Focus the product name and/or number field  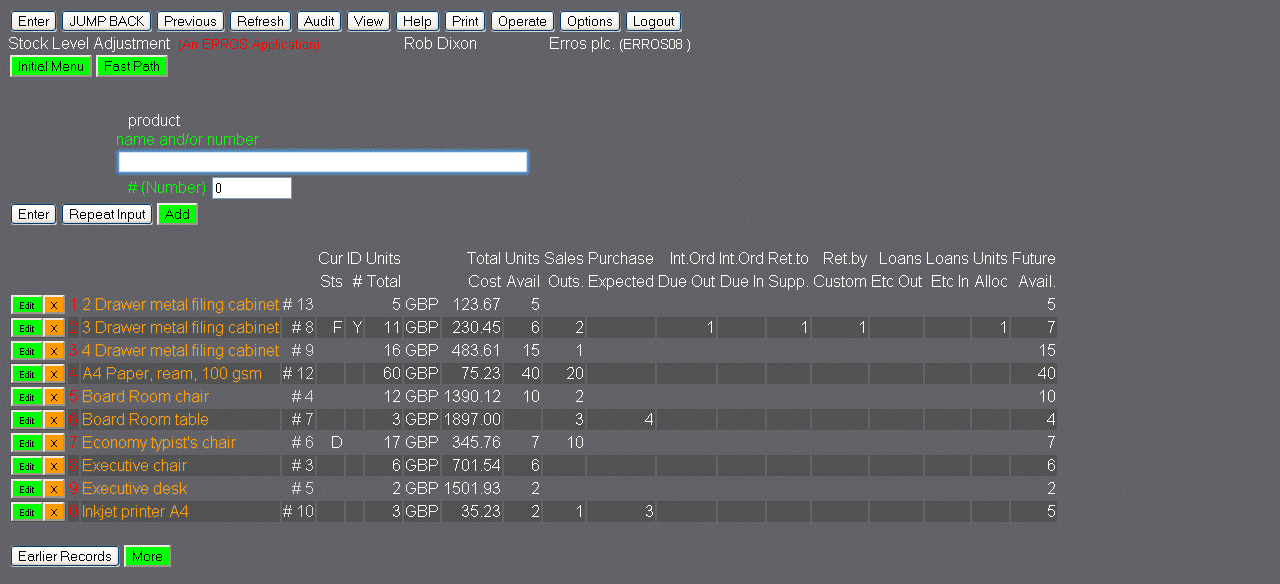[322, 162]
